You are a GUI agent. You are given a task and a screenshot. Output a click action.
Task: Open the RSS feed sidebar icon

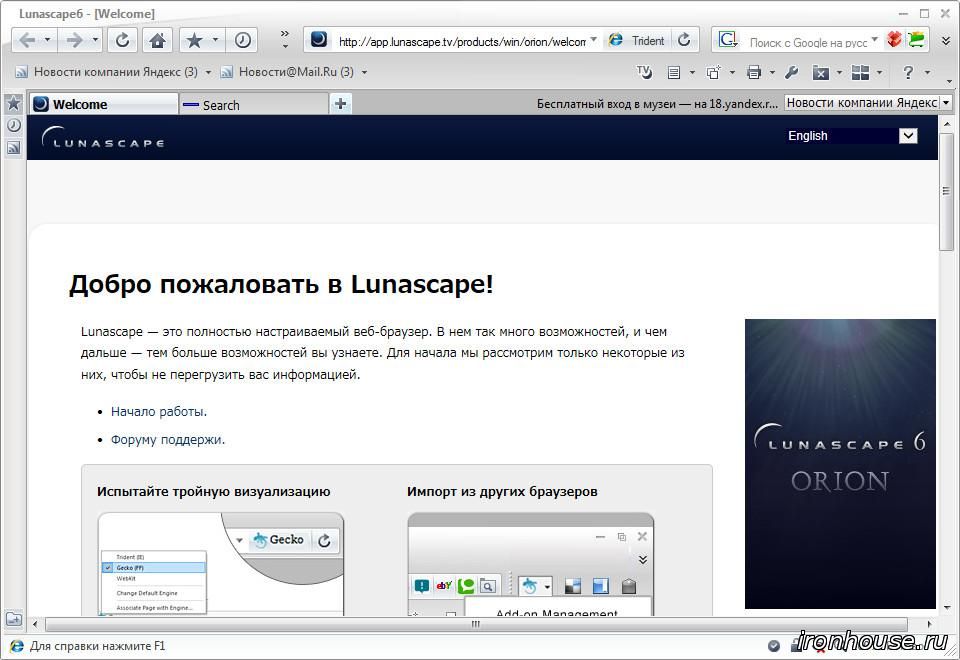coord(13,148)
